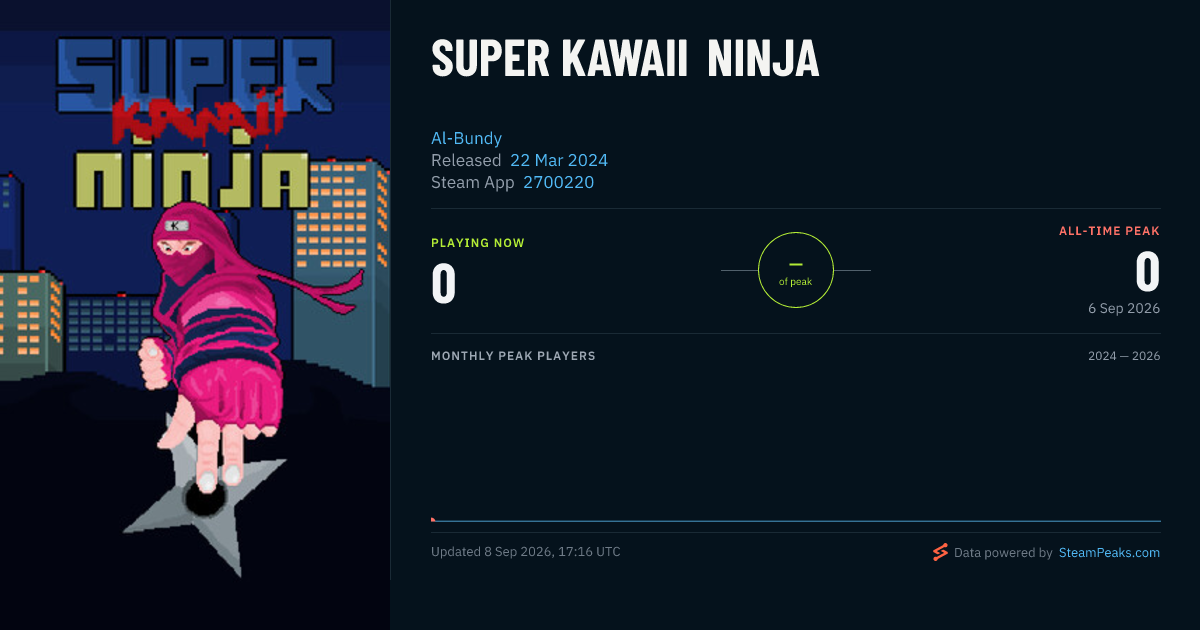This screenshot has width=1200, height=630.
Task: Open the SteamPeaks.com link
Action: 1109,552
